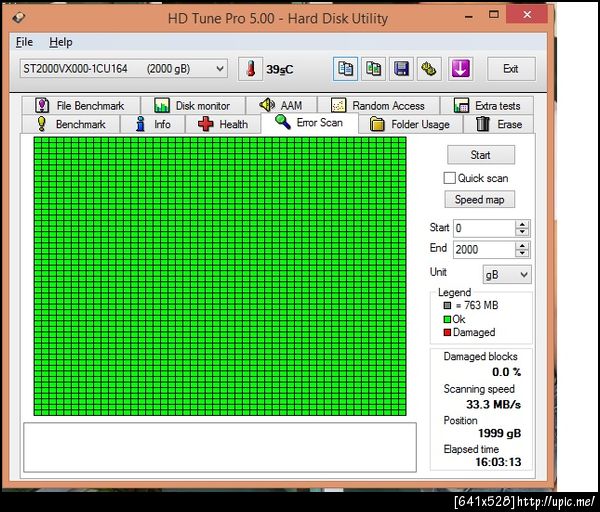600x512 pixels.
Task: Click the 0.0 % damaged blocks value
Action: tap(506, 372)
